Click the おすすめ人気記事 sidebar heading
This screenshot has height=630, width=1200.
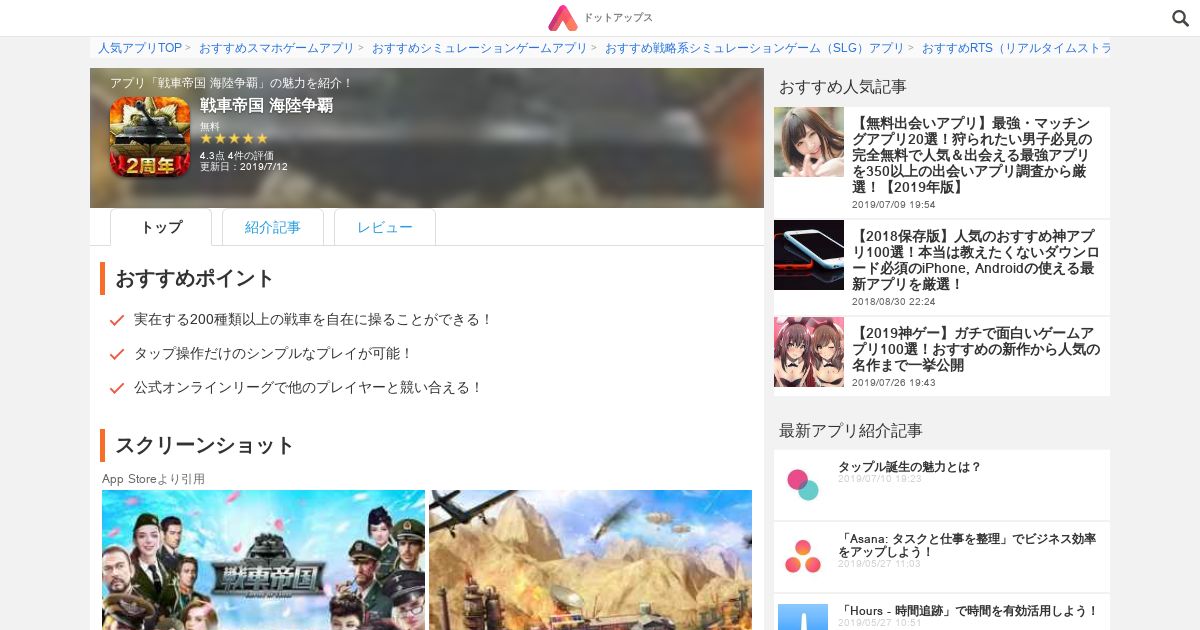[x=843, y=87]
